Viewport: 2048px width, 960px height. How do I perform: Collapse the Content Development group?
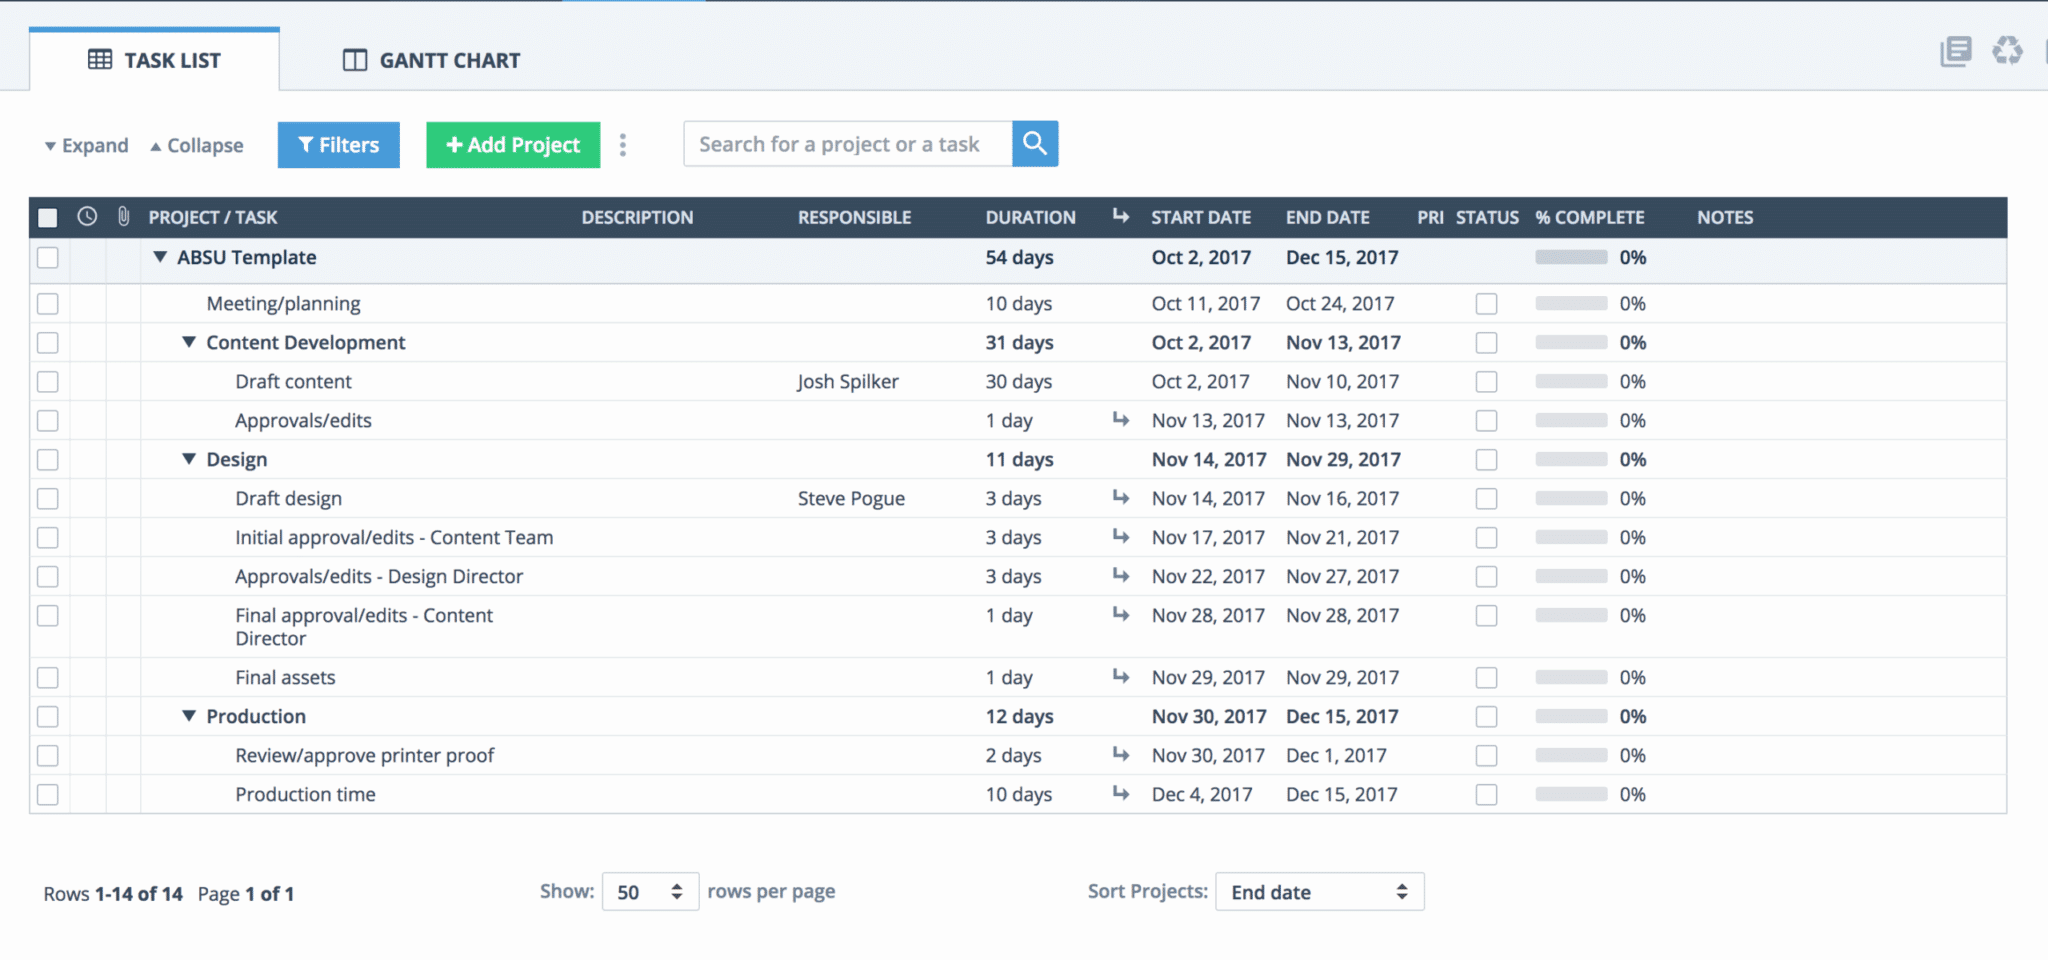(189, 342)
